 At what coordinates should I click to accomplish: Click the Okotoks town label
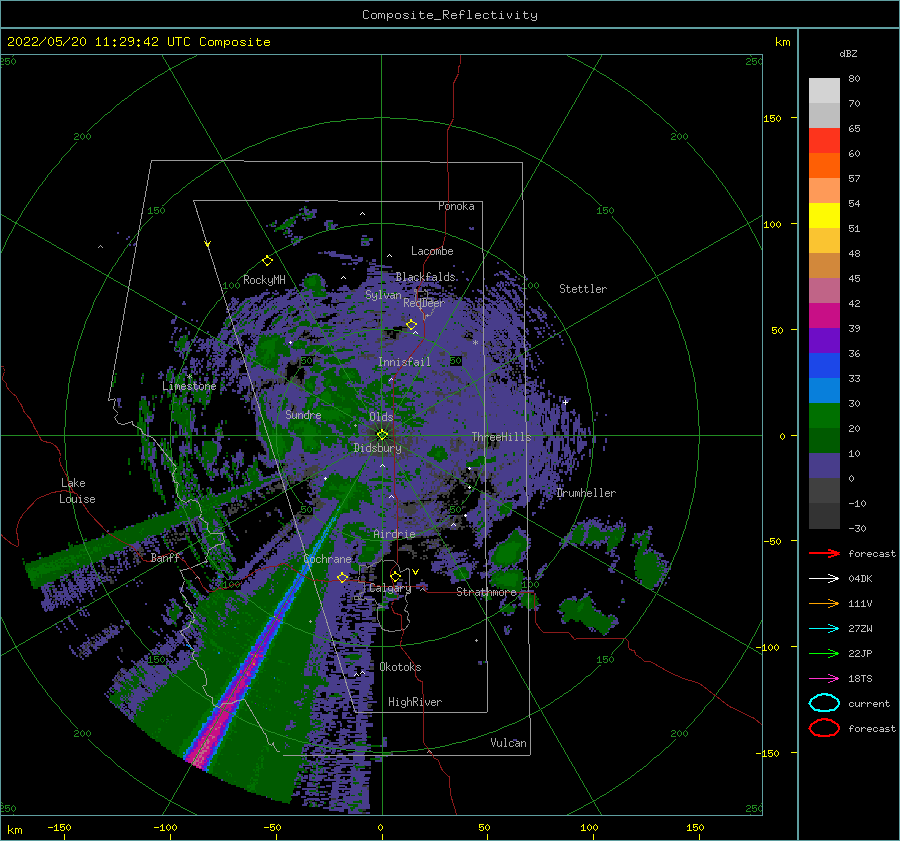(400, 667)
